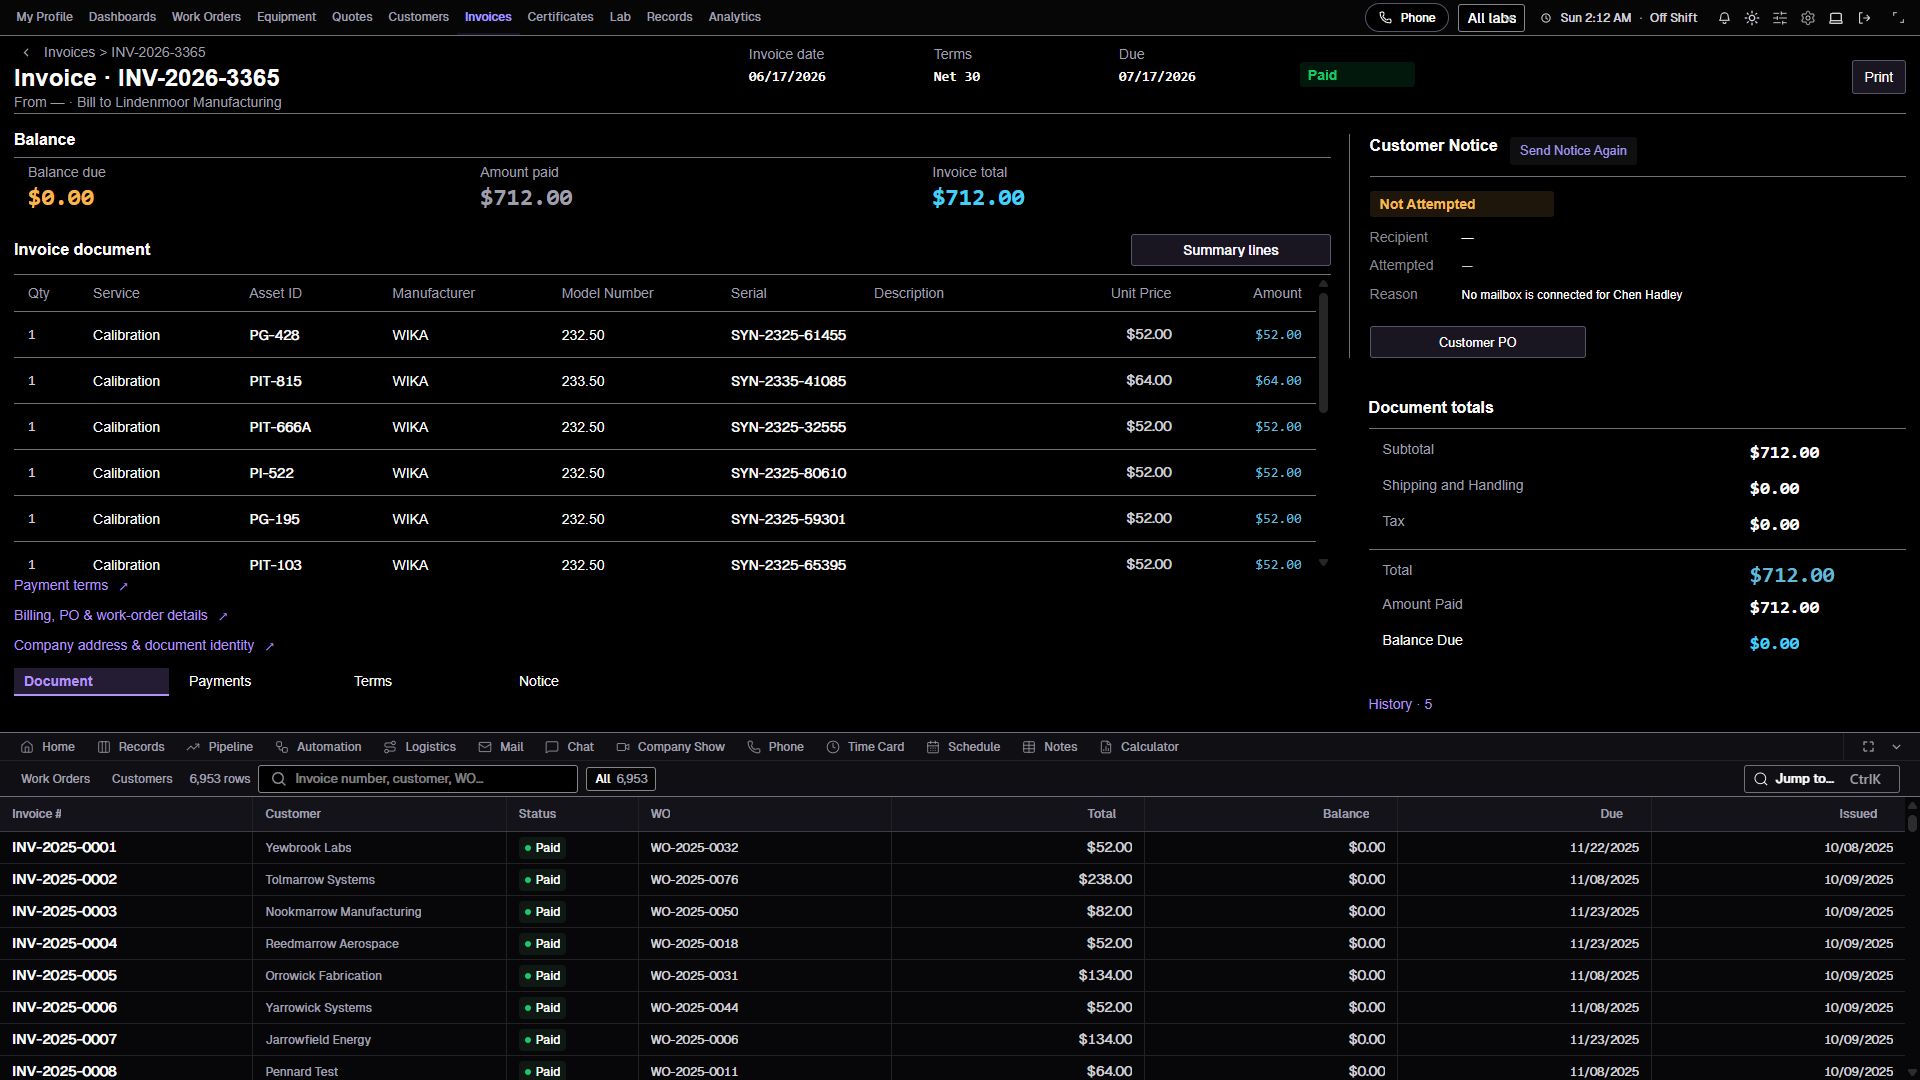This screenshot has height=1080, width=1920.
Task: Expand History · 5
Action: 1400,705
